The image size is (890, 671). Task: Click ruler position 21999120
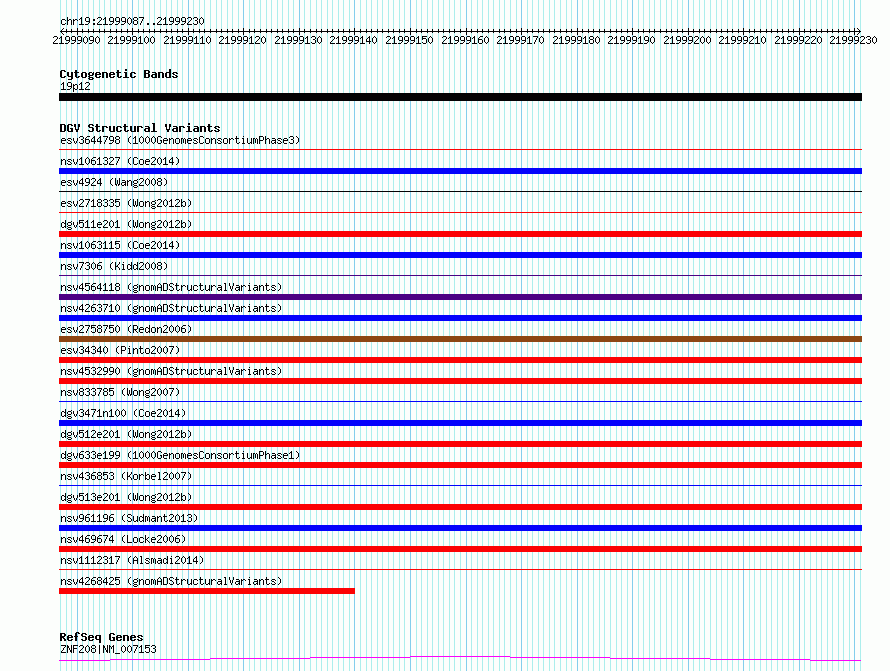click(242, 40)
